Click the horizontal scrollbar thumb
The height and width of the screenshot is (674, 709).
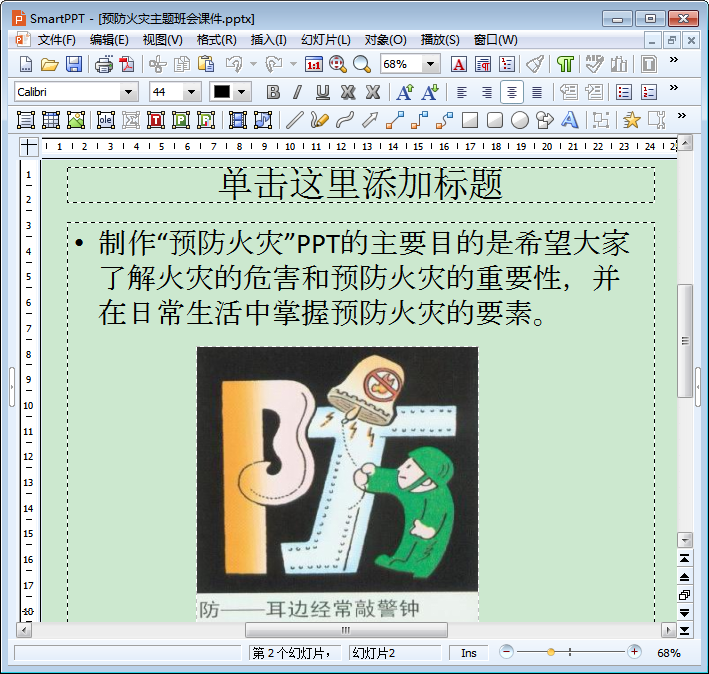[x=346, y=630]
